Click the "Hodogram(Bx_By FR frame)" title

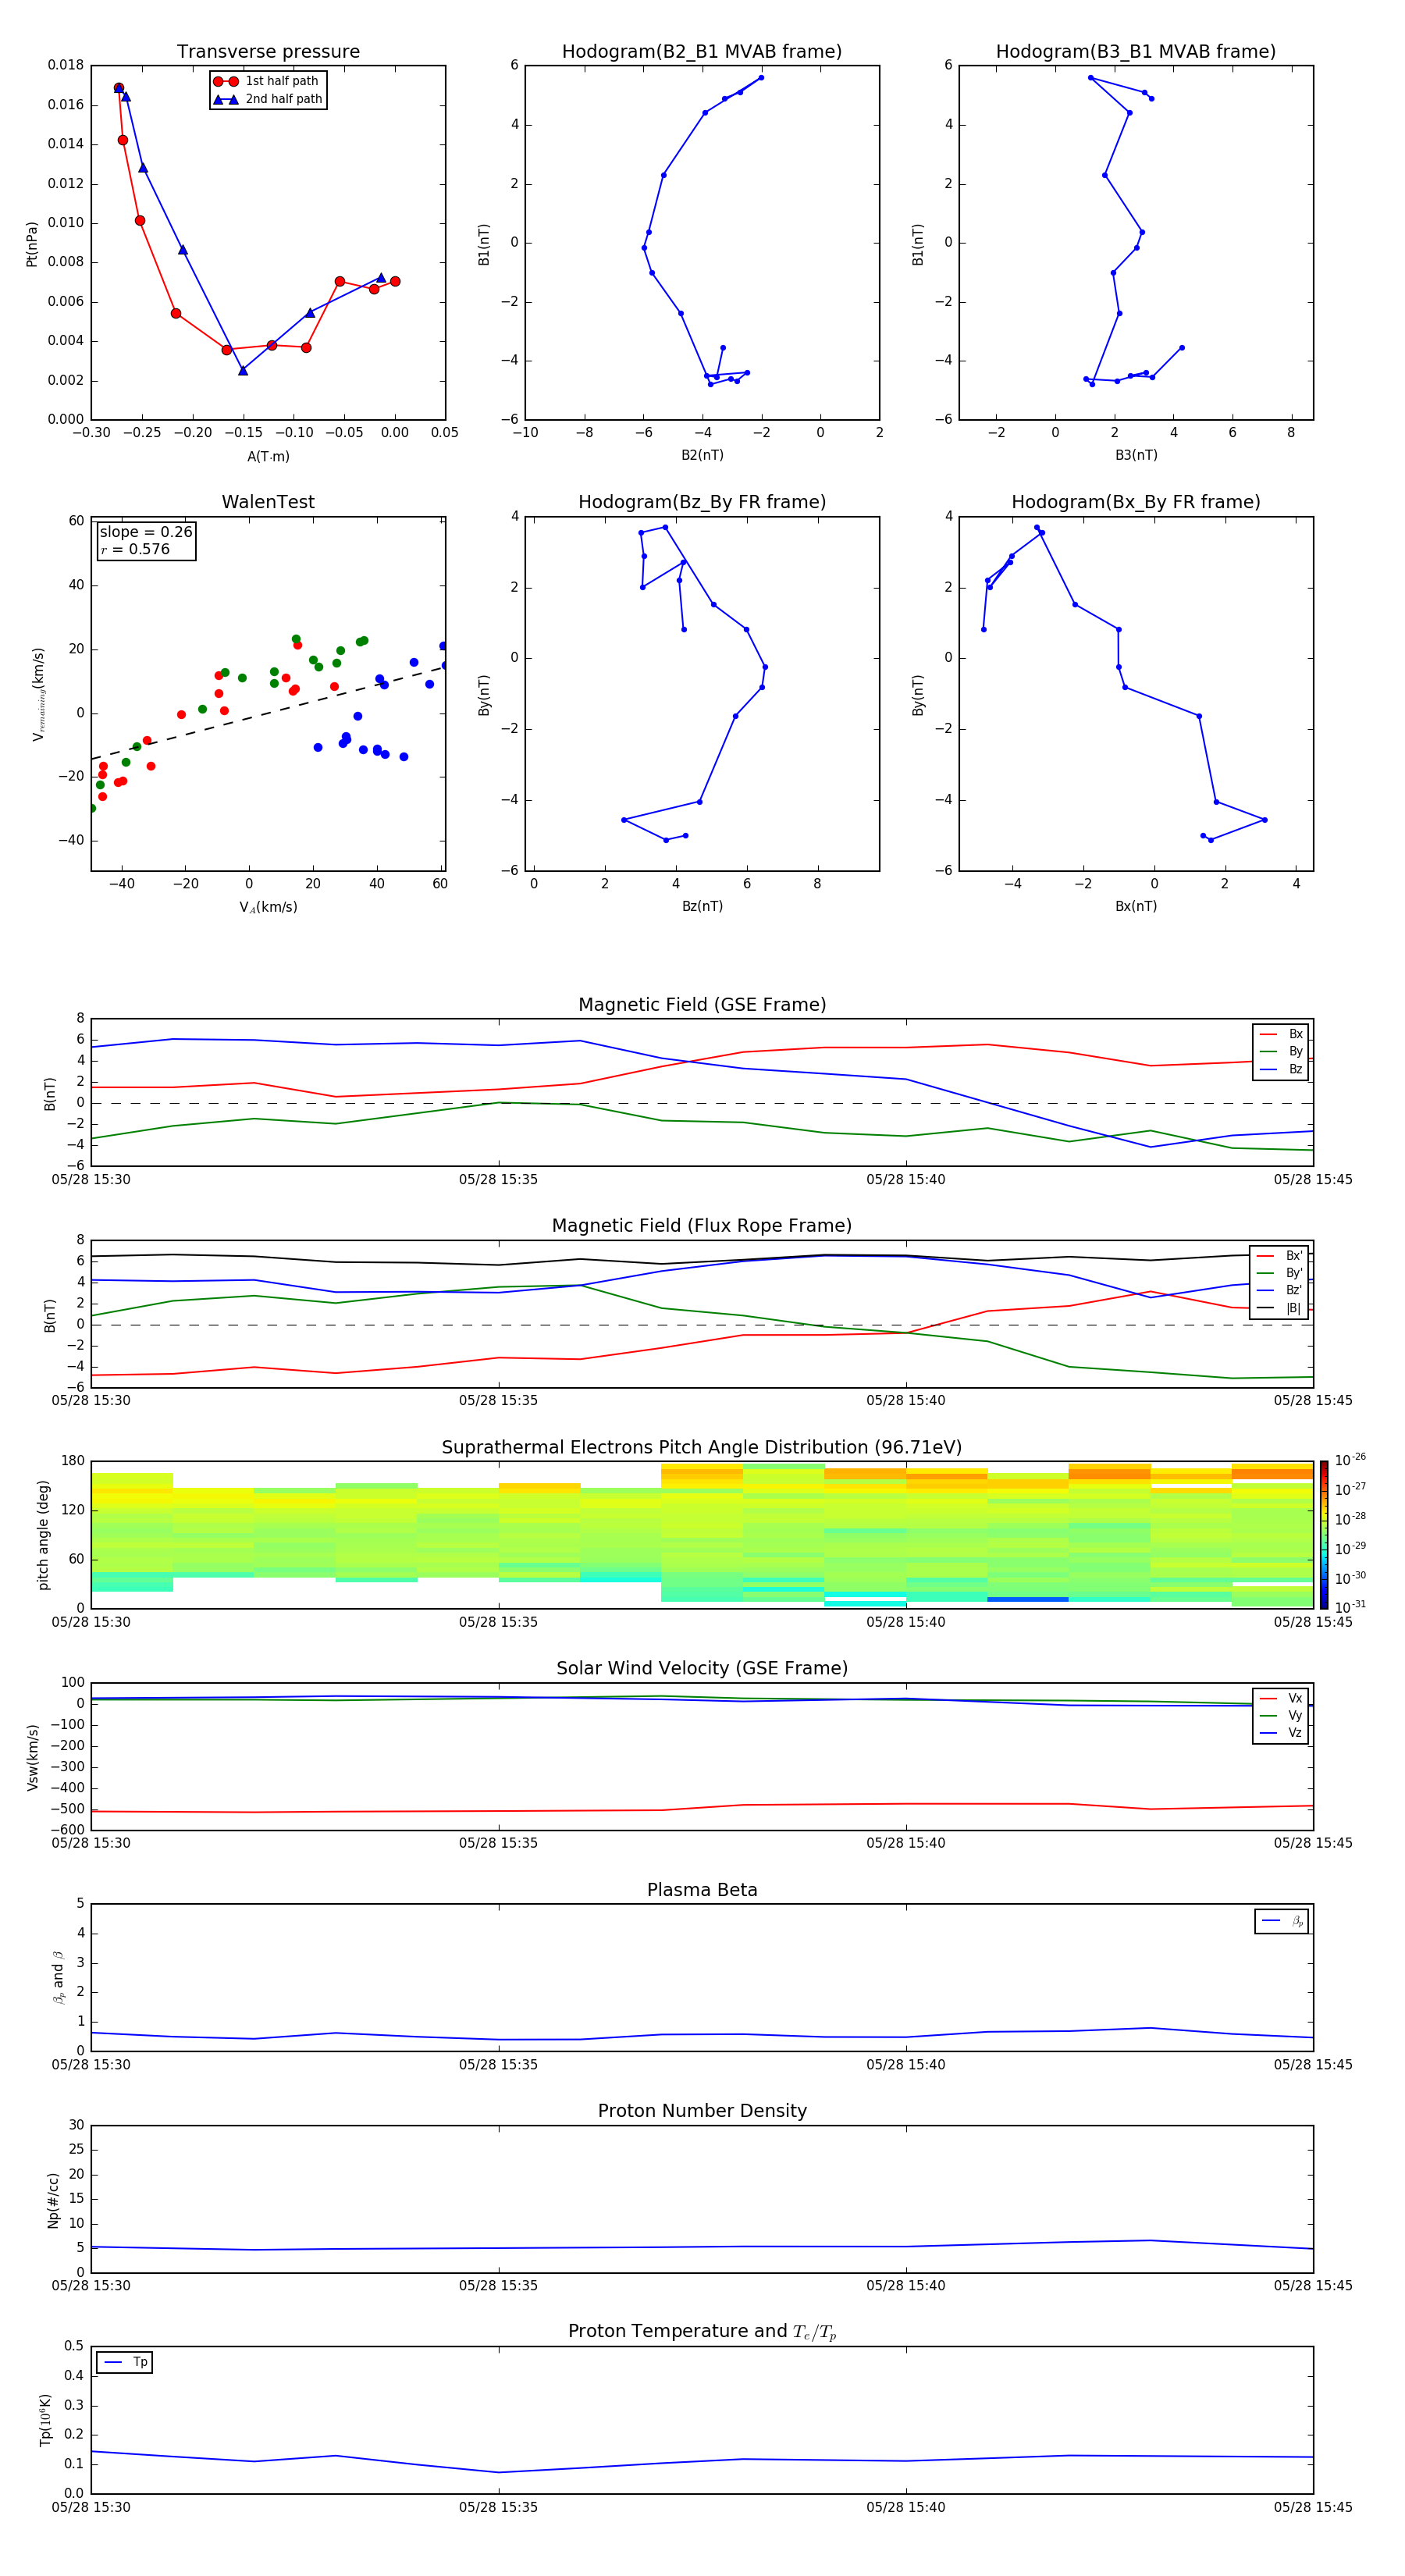(1136, 502)
